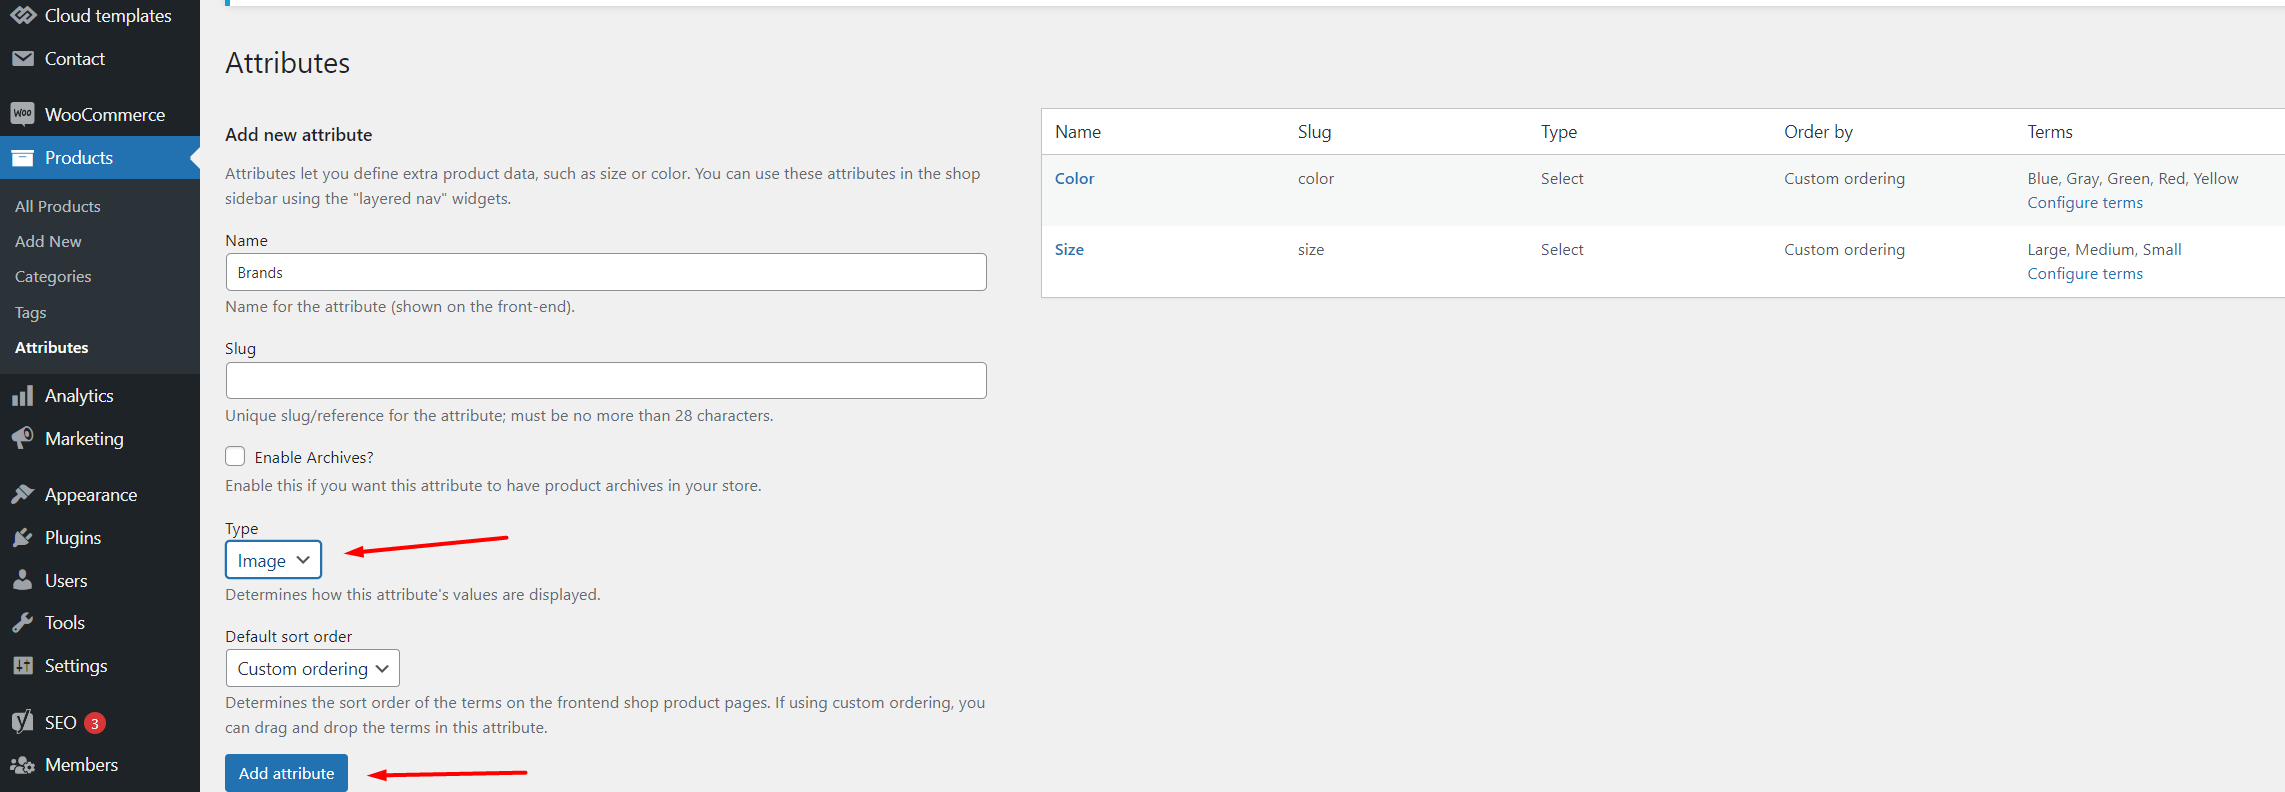Screen dimensions: 2285x792
Task: Click the Cloud templates sidebar icon
Action: click(x=23, y=16)
